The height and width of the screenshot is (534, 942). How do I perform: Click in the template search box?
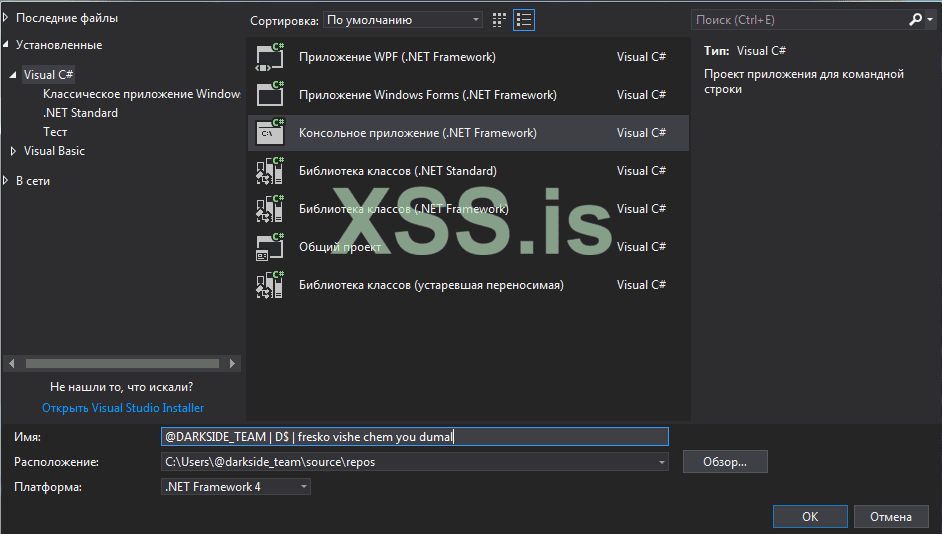[x=799, y=20]
